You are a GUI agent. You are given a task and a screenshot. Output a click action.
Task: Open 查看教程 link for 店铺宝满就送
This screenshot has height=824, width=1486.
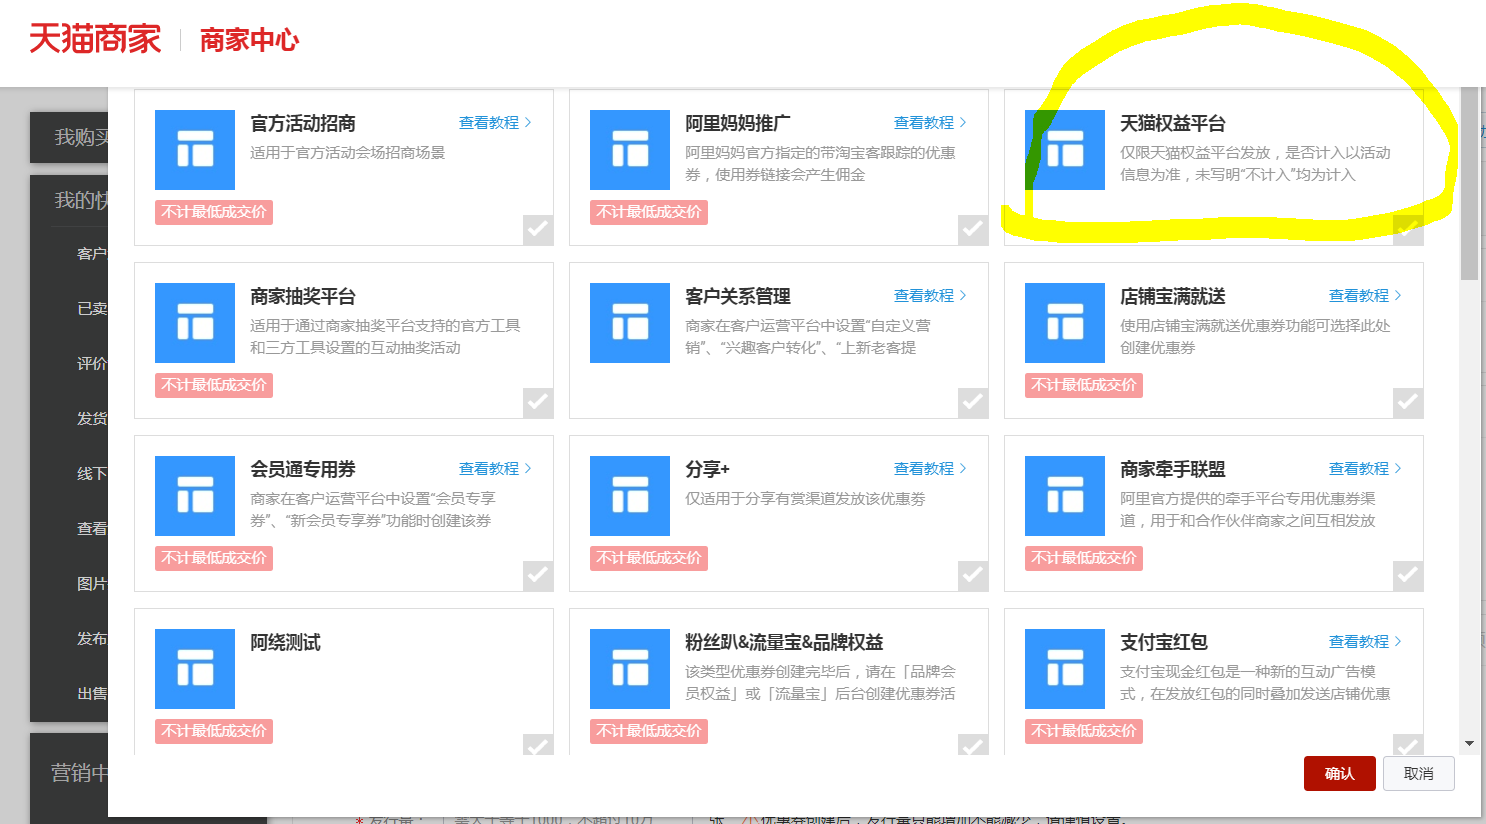point(1365,296)
